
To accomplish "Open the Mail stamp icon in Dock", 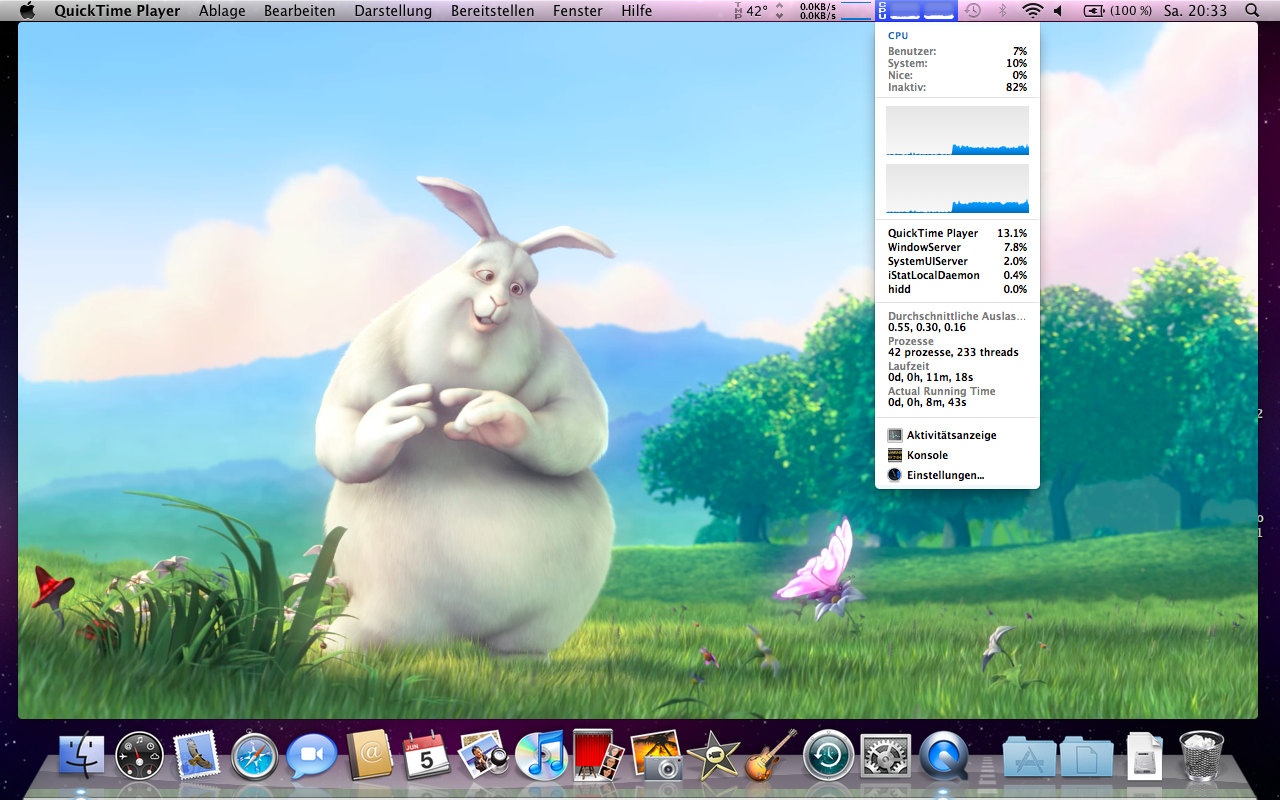I will click(x=196, y=755).
